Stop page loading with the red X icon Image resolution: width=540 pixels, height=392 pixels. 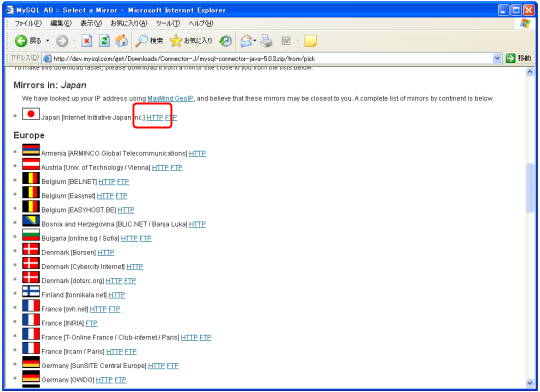pyautogui.click(x=86, y=41)
